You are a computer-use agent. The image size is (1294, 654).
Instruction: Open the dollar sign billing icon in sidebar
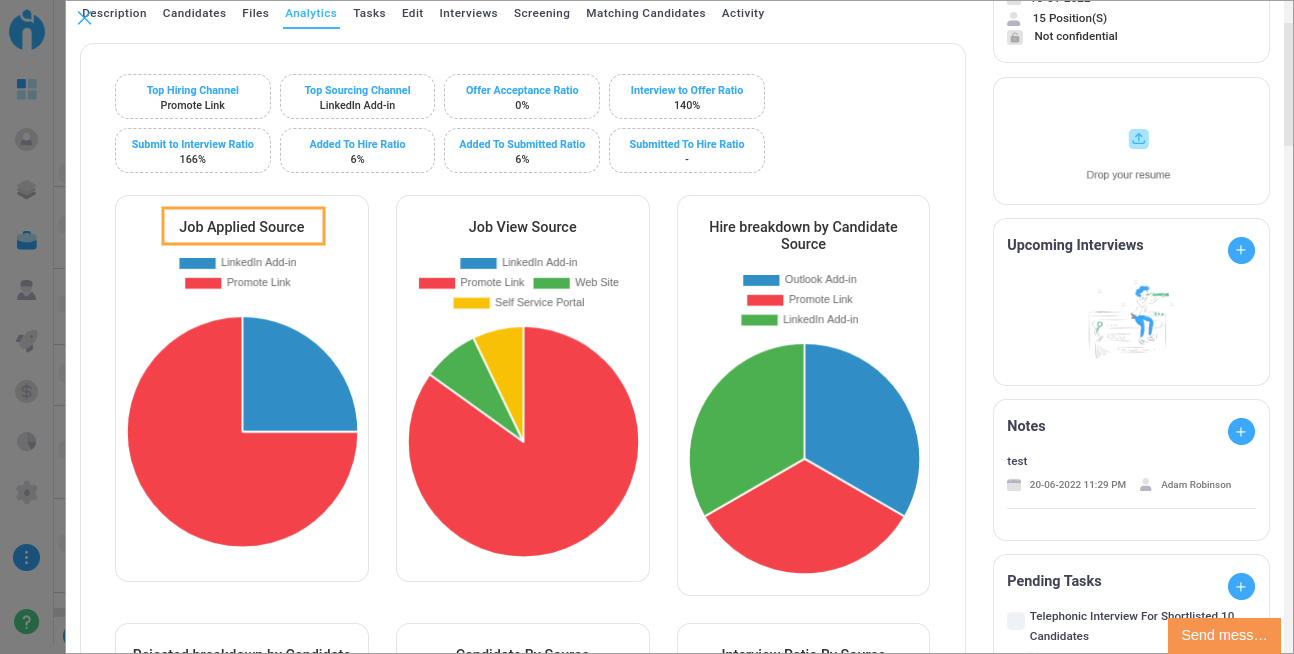pos(27,391)
